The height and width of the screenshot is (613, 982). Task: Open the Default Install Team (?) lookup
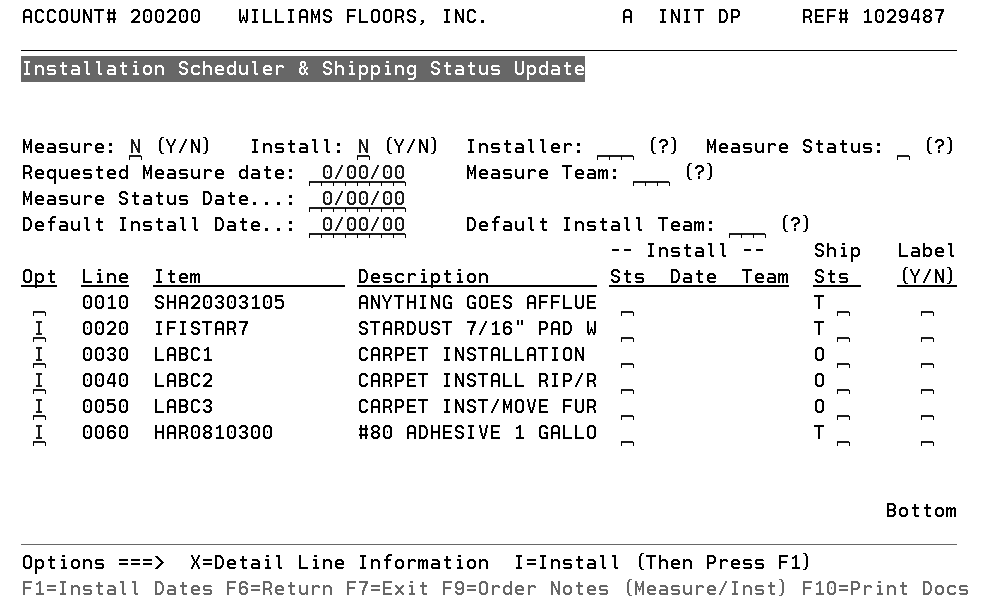pyautogui.click(x=795, y=224)
